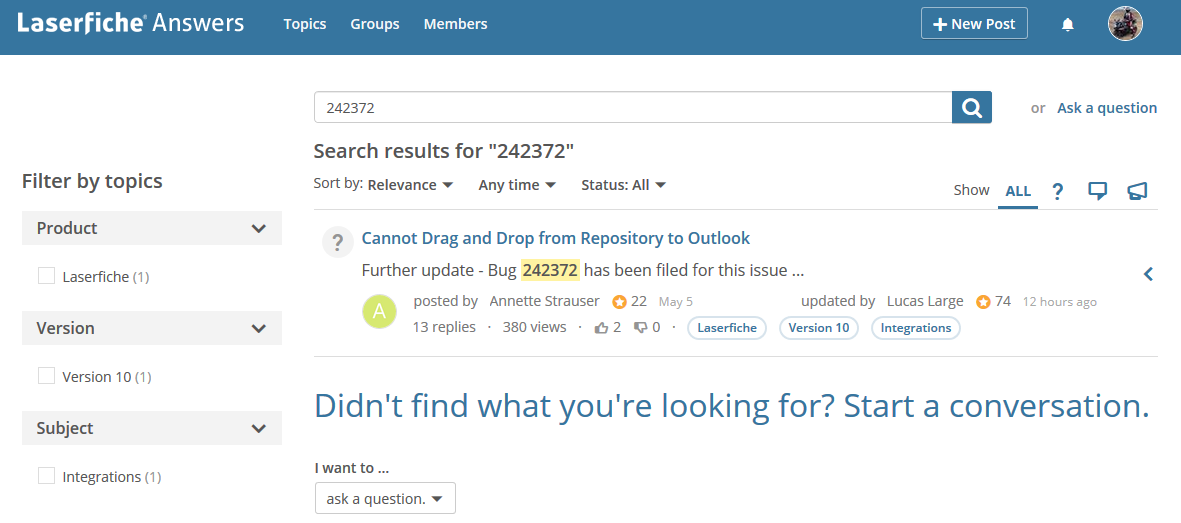The height and width of the screenshot is (523, 1181).
Task: Open the Status: All dropdown
Action: 624,185
